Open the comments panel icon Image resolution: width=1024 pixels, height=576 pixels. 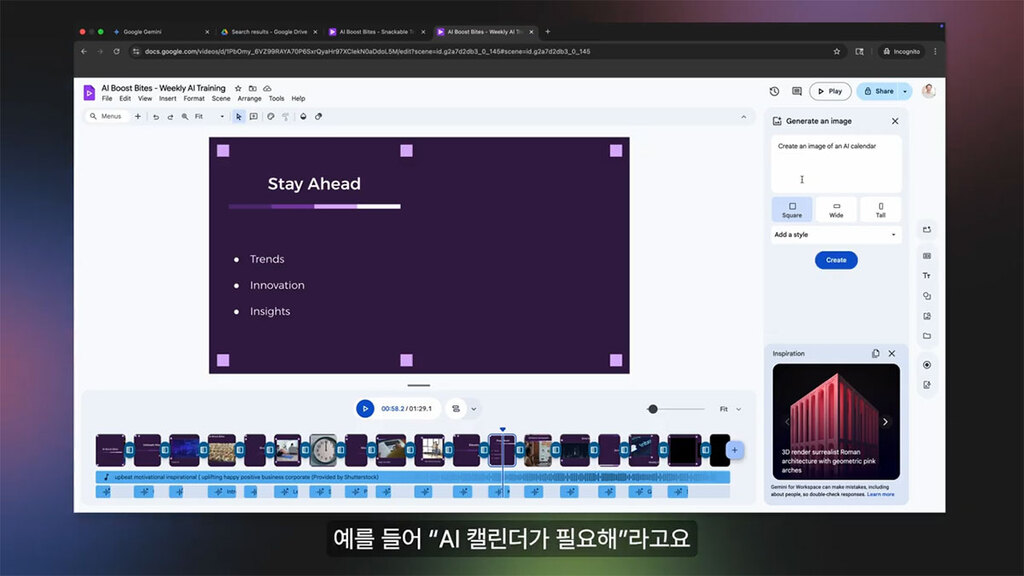click(797, 91)
